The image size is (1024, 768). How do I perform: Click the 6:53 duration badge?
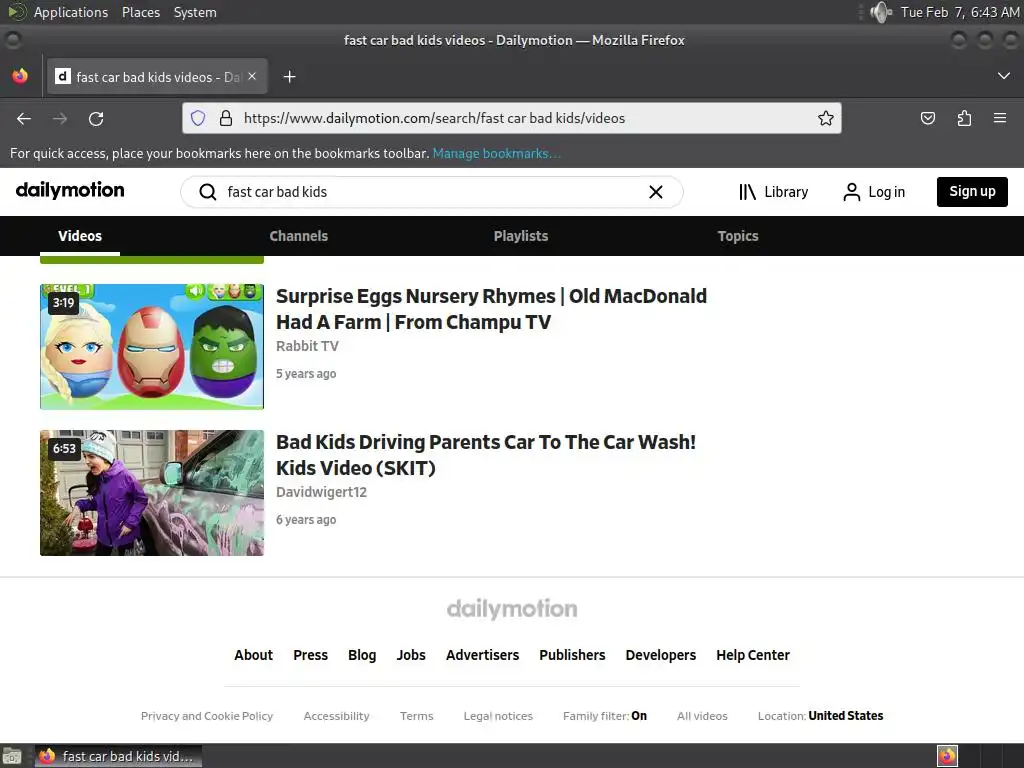tap(64, 449)
